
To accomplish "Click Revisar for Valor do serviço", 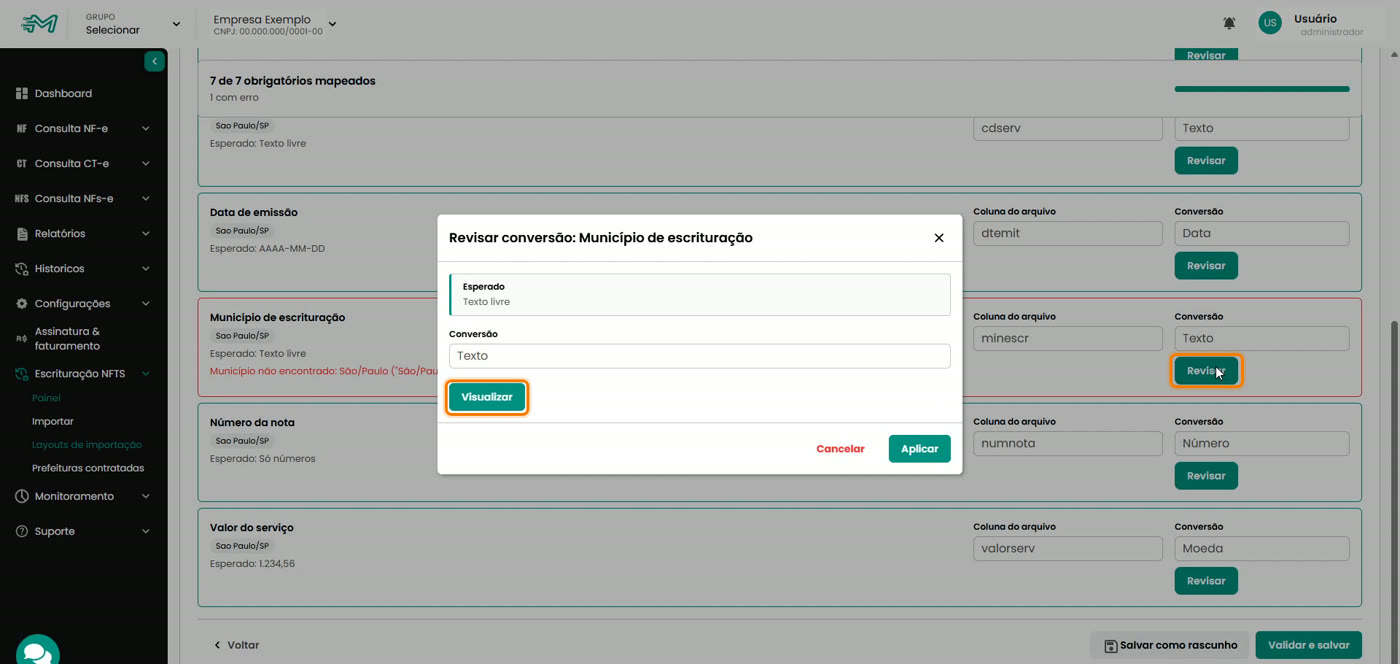I will [x=1206, y=581].
